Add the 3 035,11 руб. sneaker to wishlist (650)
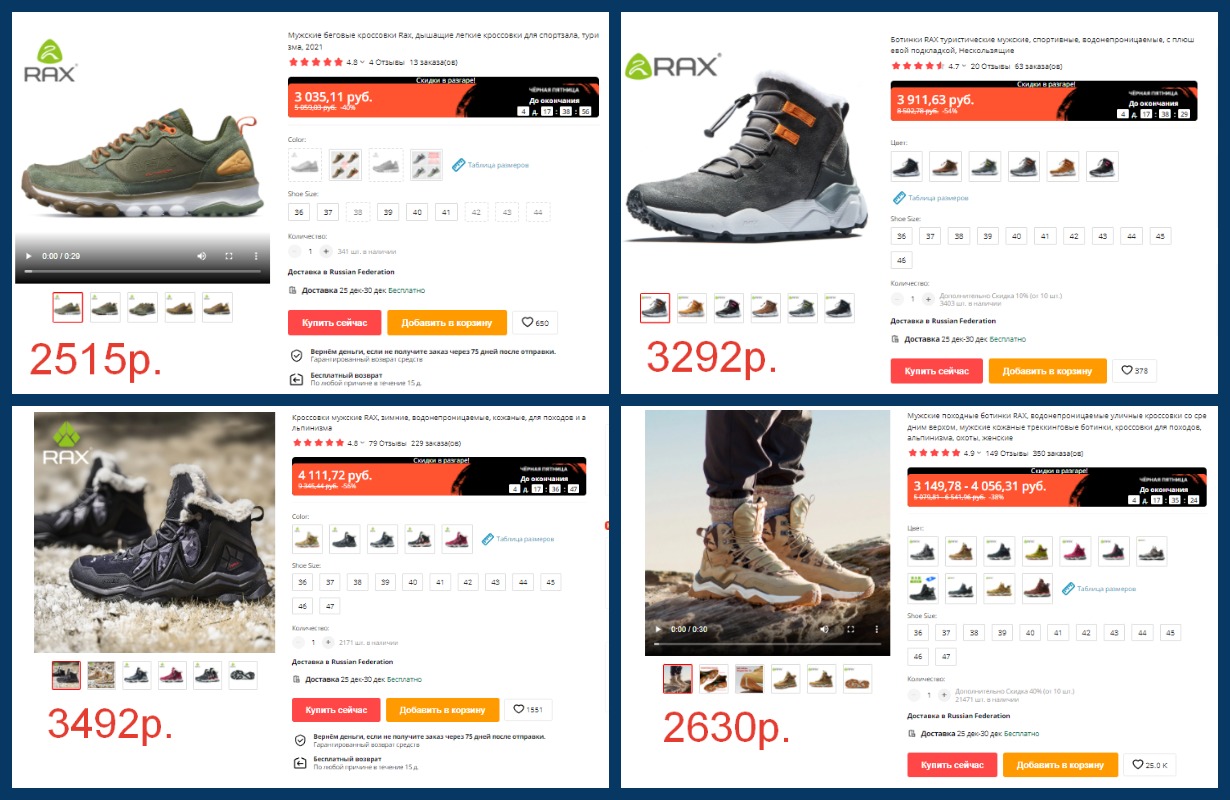Image resolution: width=1230 pixels, height=800 pixels. pyautogui.click(x=535, y=323)
